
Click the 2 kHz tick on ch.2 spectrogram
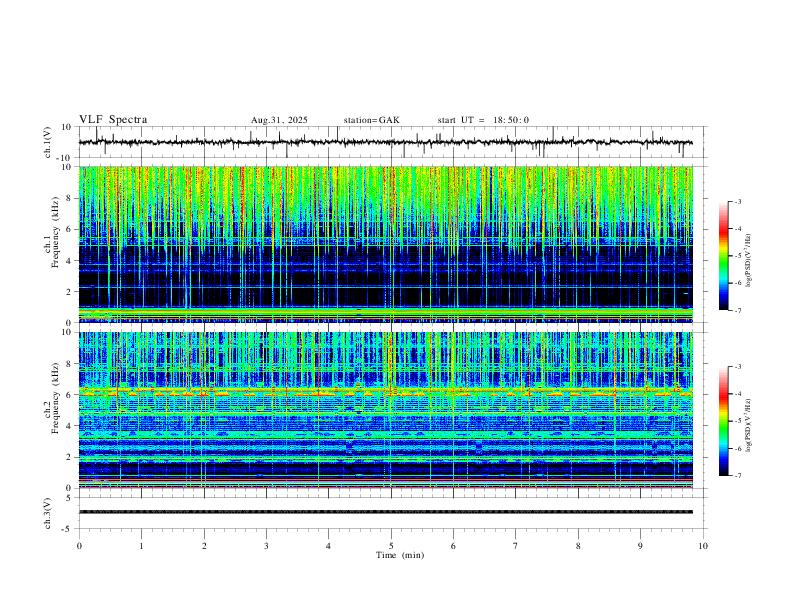point(71,457)
